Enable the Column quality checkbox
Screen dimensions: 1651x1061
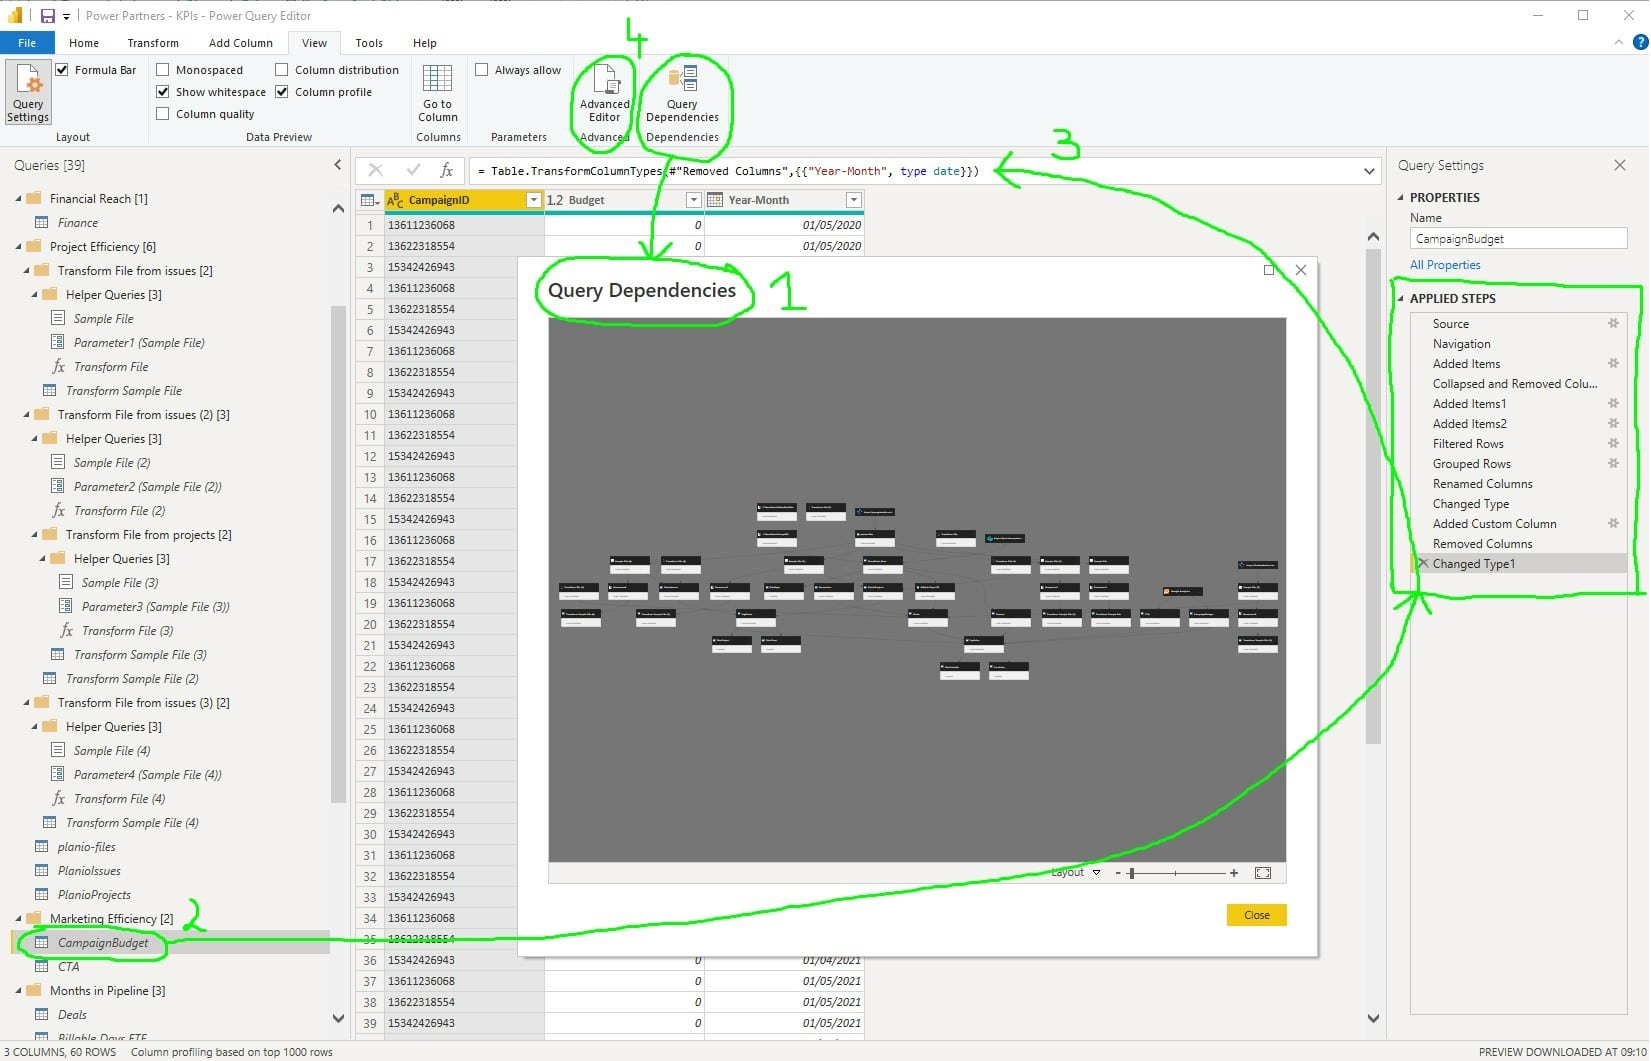click(x=162, y=113)
